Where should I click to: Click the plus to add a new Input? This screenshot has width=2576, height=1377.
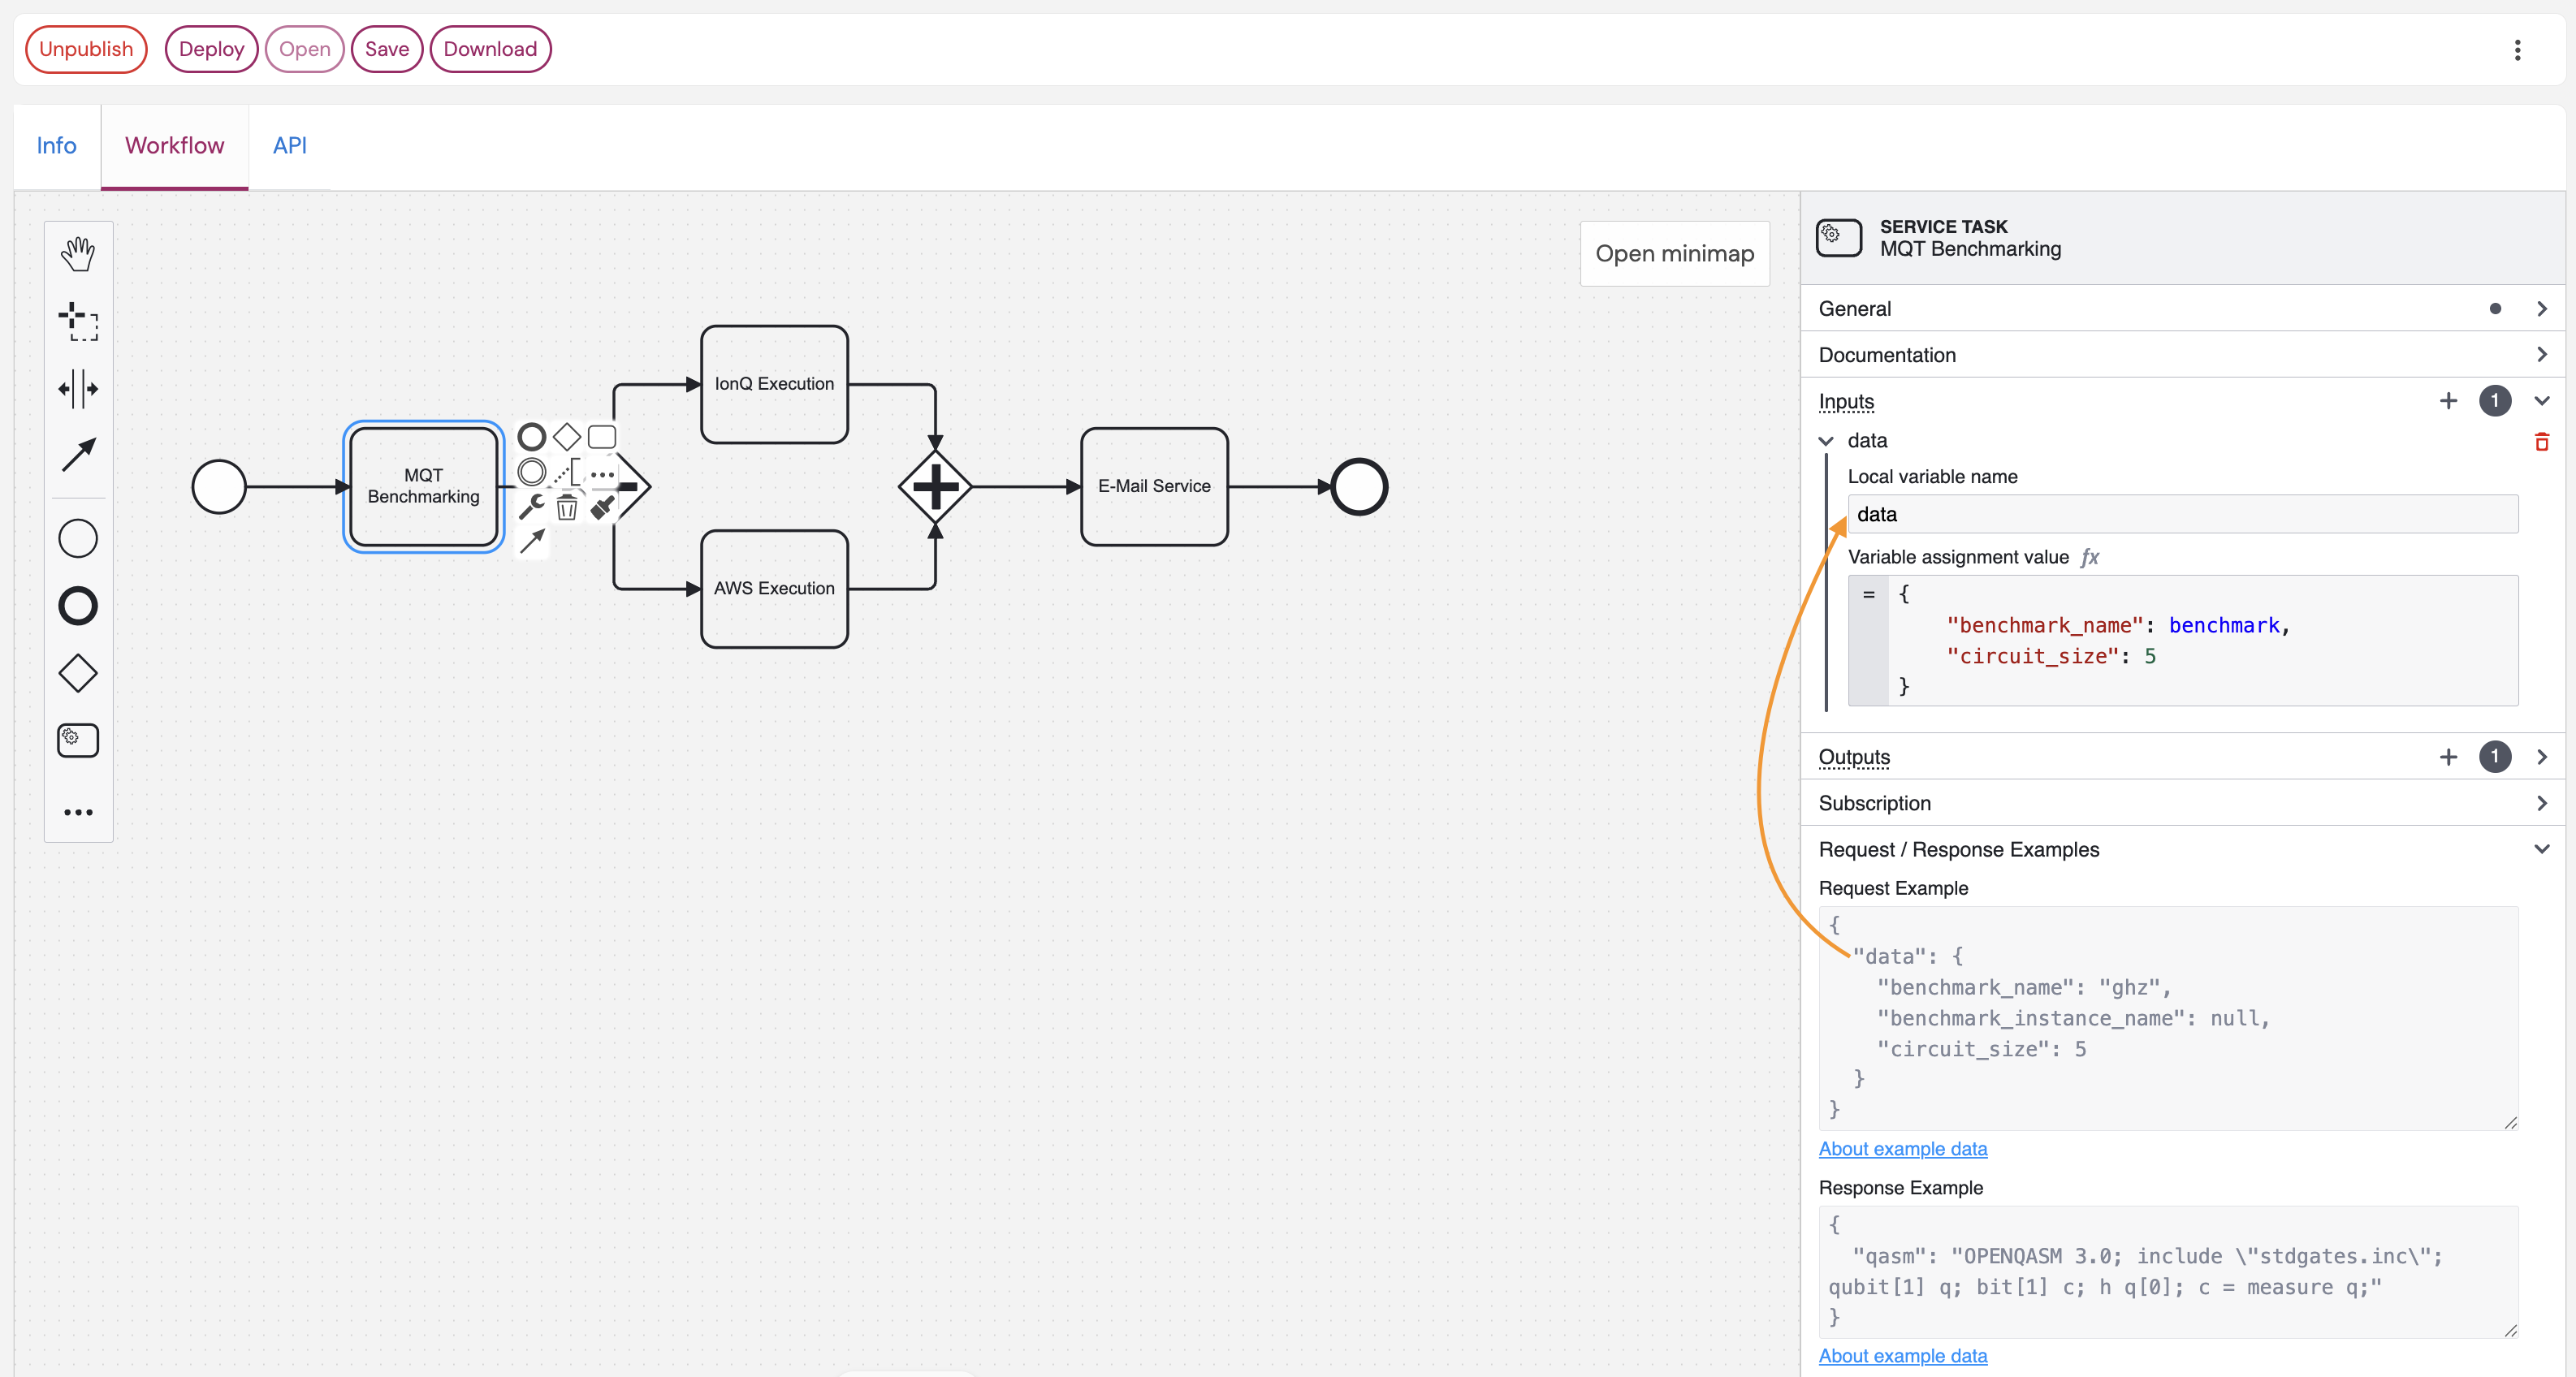click(2448, 401)
